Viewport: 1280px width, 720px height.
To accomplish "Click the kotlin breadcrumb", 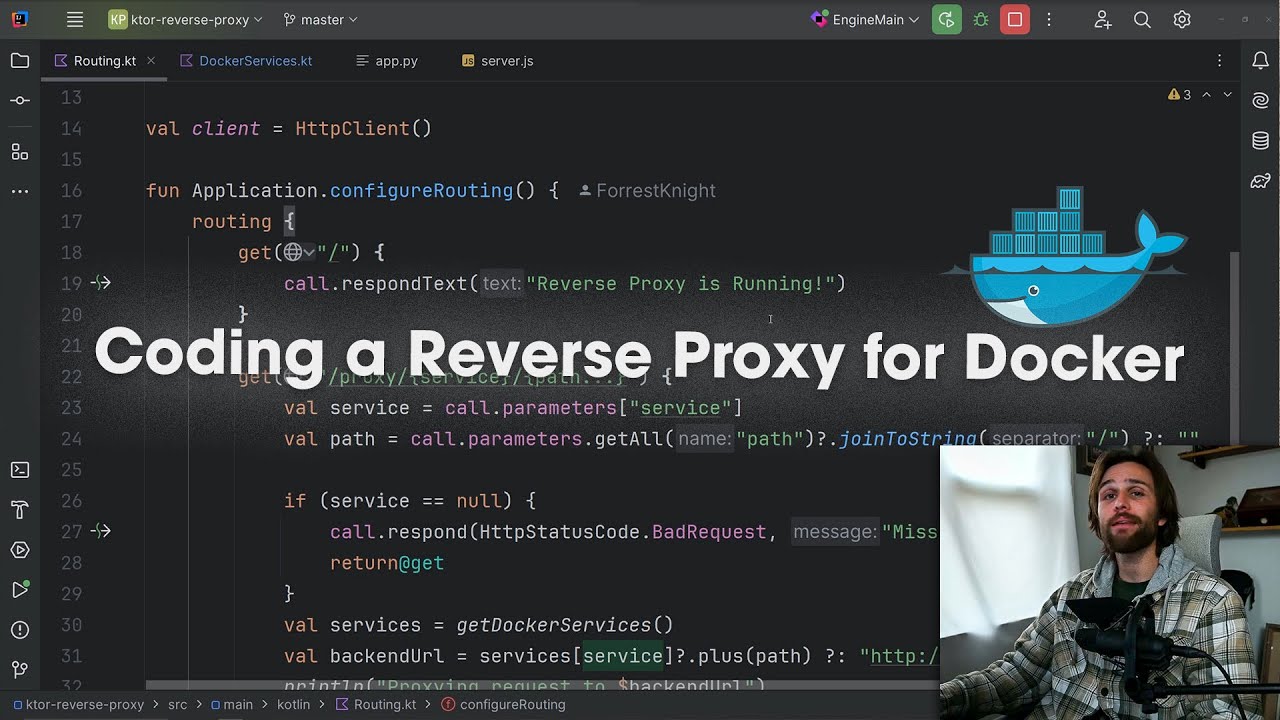I will click(x=292, y=705).
